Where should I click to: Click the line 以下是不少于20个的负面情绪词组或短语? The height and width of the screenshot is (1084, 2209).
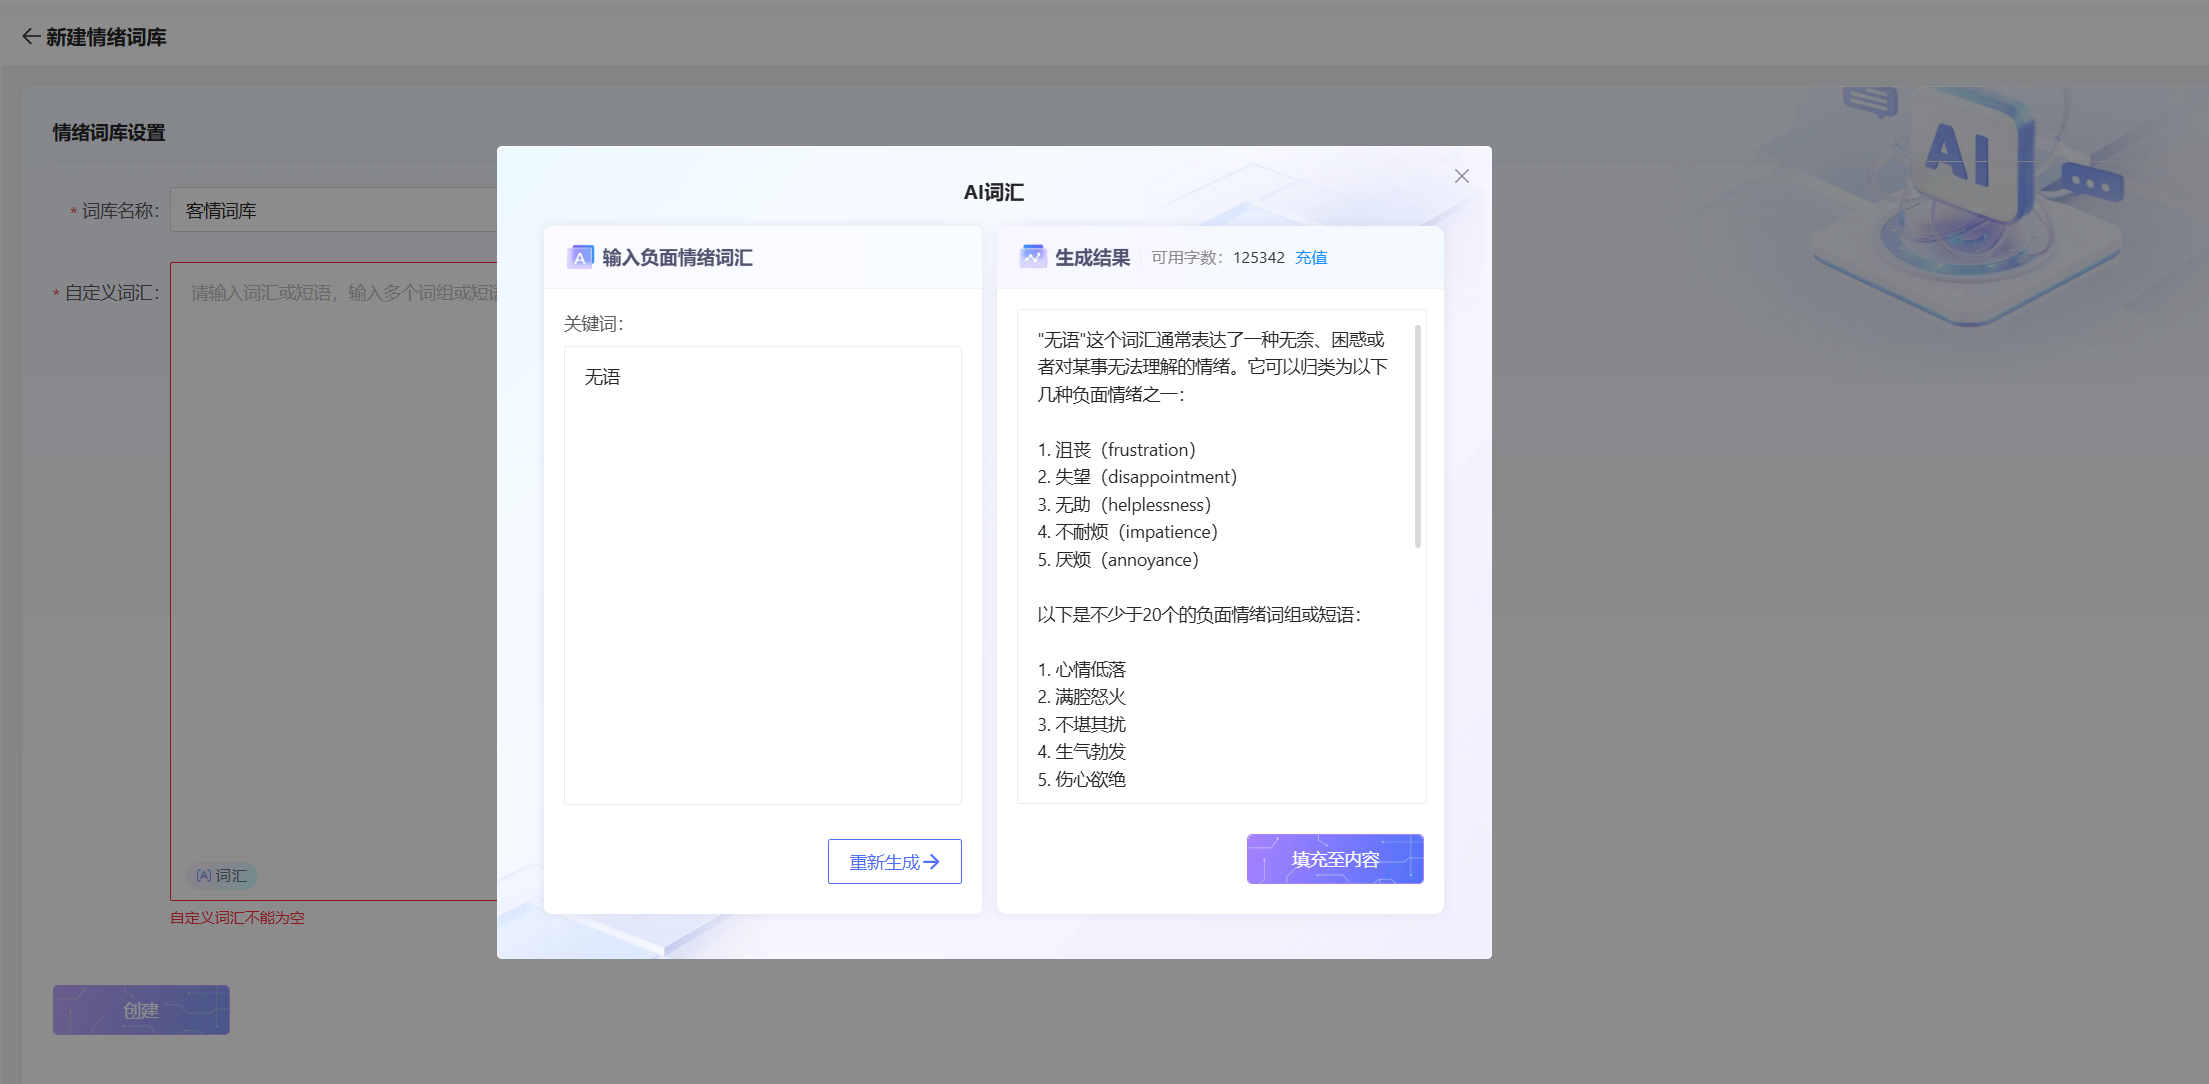1199,615
